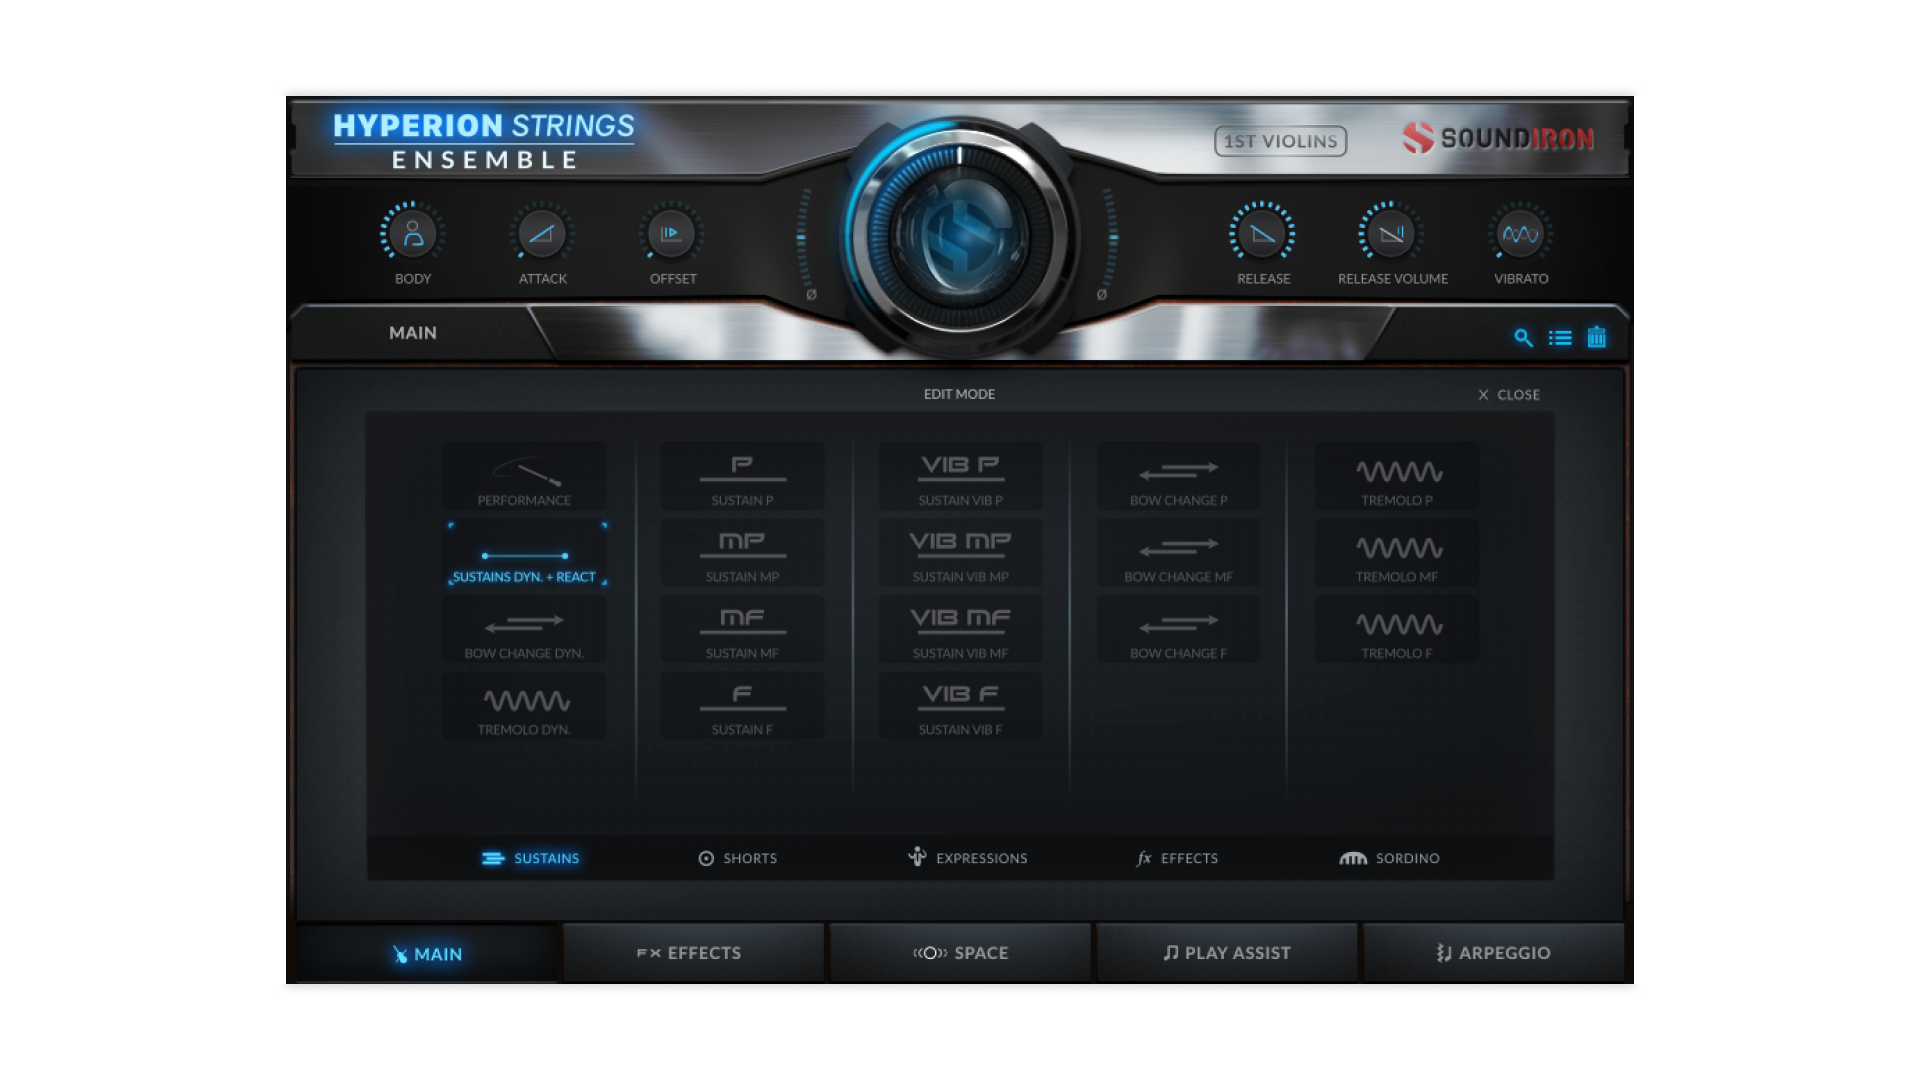Click the large central dynamics dial
Screen dimensions: 1920x1080
959,238
